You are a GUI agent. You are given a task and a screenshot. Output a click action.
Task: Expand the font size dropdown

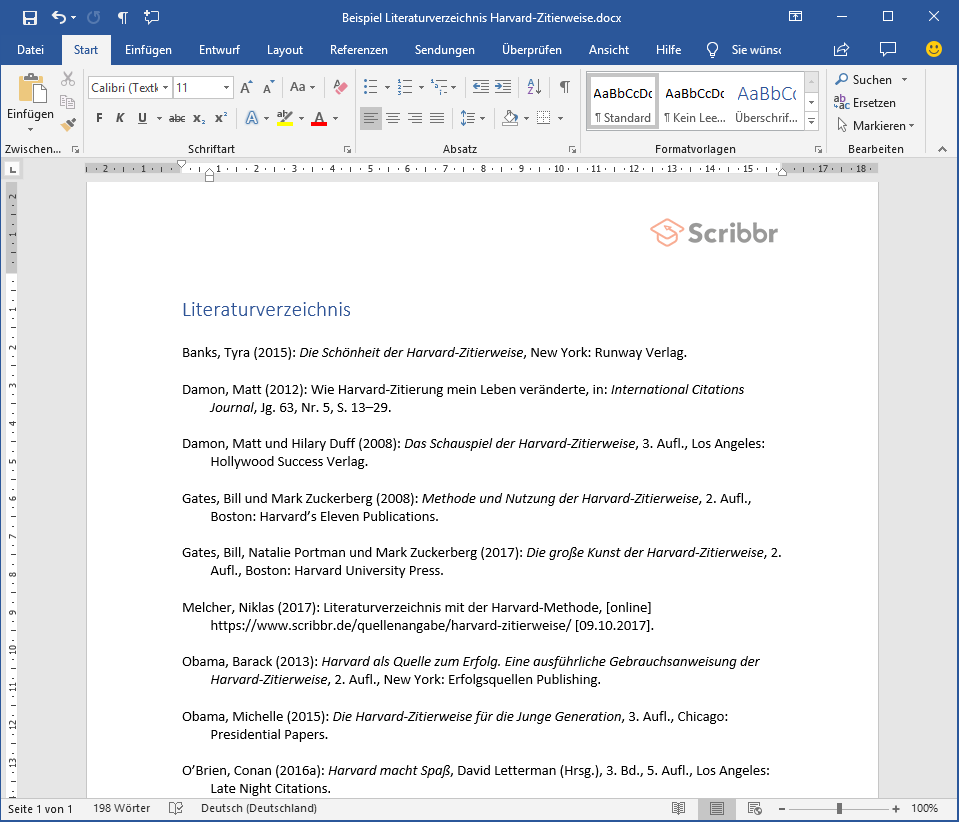coord(227,88)
